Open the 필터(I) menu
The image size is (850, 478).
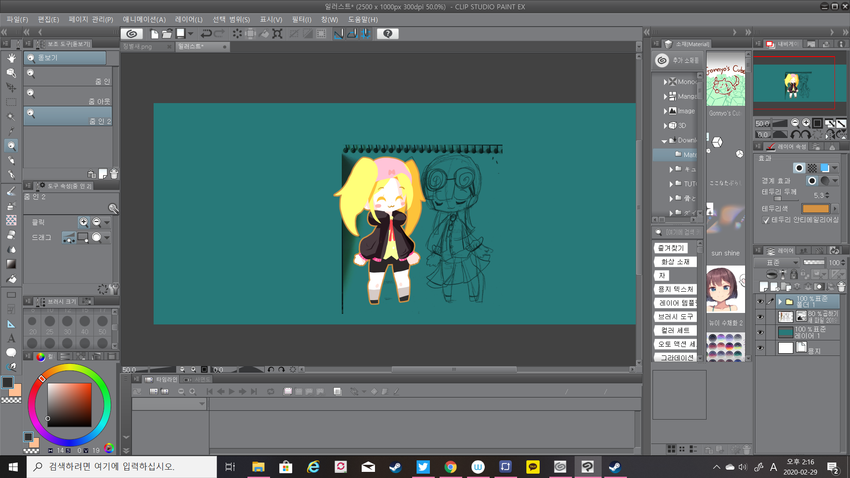click(301, 20)
